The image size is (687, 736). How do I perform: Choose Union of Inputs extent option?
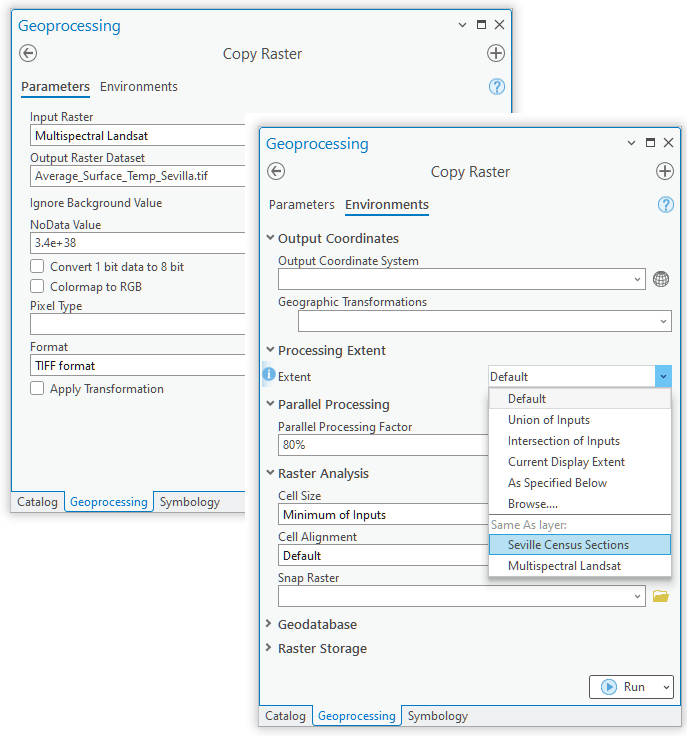coord(580,420)
